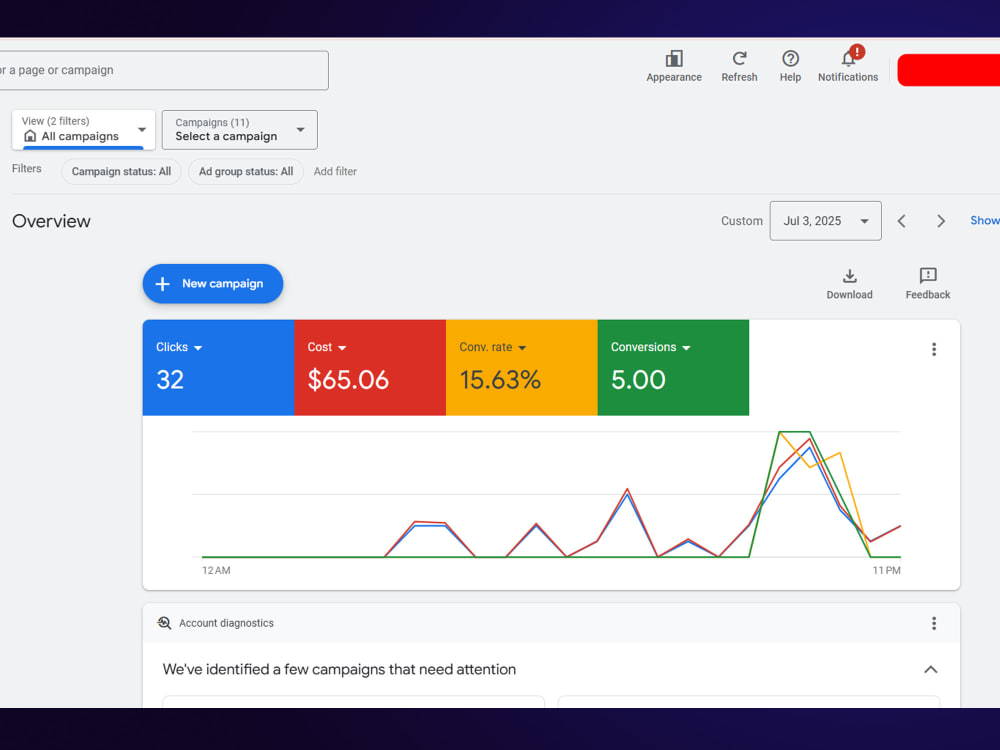Select the yellow 15.63% value
Viewport: 1000px width, 750px height.
500,380
